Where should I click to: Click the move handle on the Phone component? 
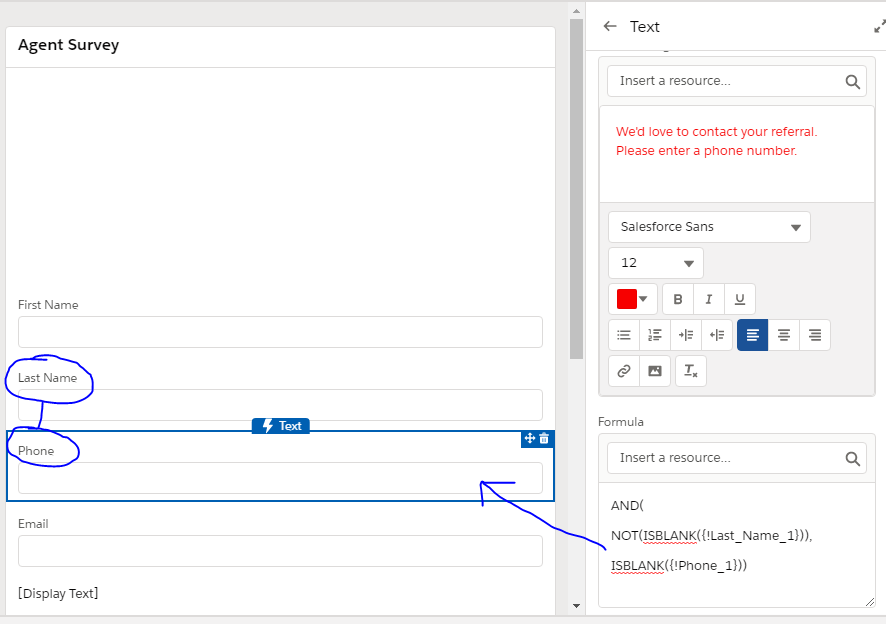click(x=530, y=438)
